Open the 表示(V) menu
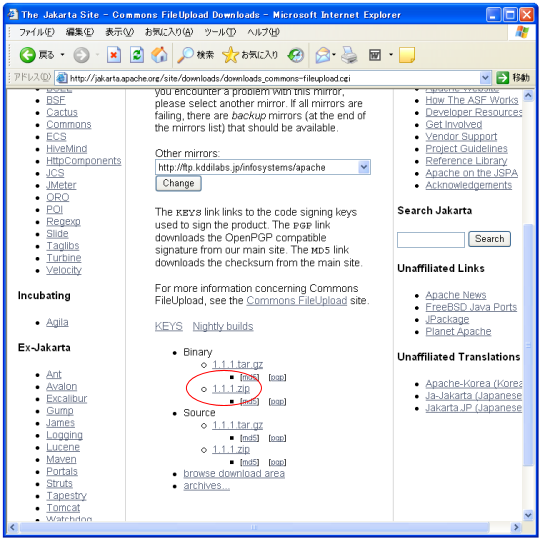 pyautogui.click(x=119, y=32)
